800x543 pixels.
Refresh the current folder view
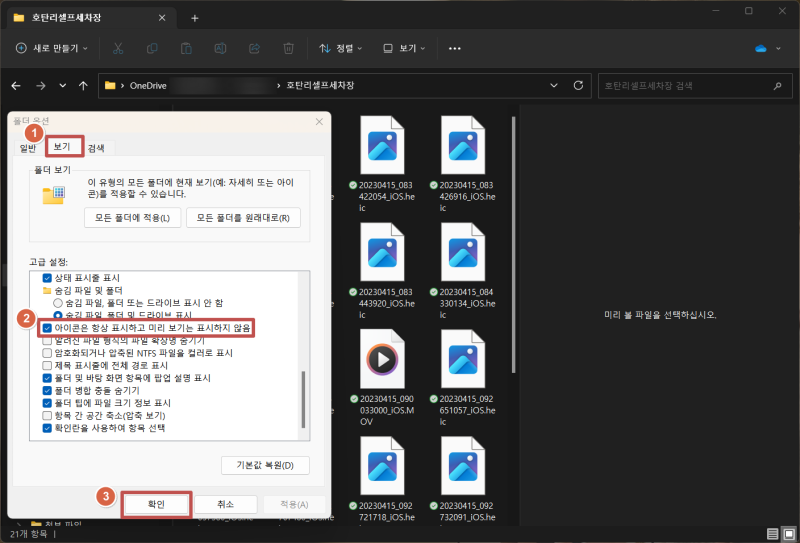tap(578, 85)
